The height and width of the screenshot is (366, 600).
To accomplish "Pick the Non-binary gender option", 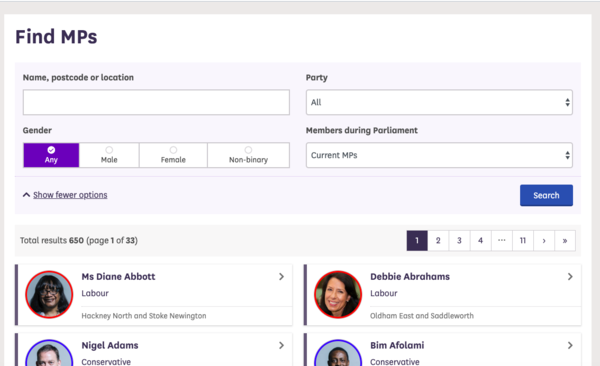I will pos(248,155).
